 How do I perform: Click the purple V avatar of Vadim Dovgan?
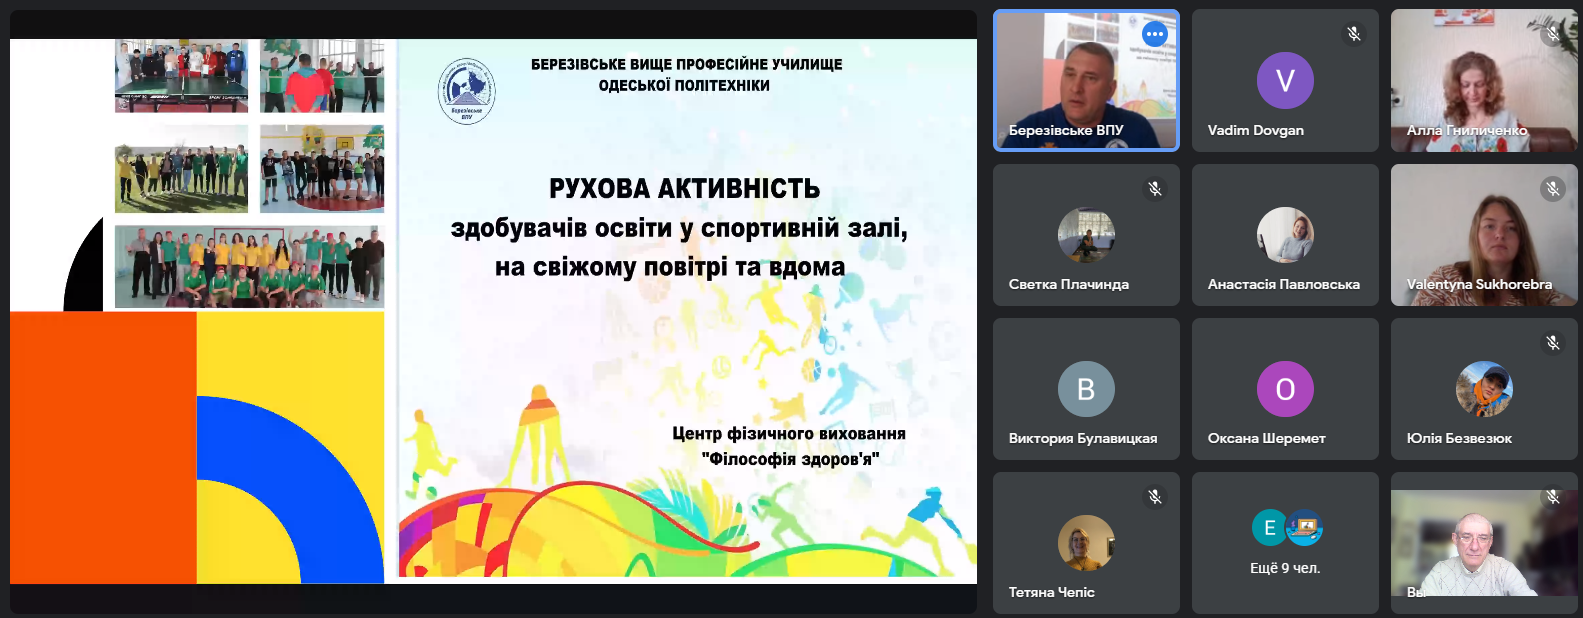click(1285, 80)
